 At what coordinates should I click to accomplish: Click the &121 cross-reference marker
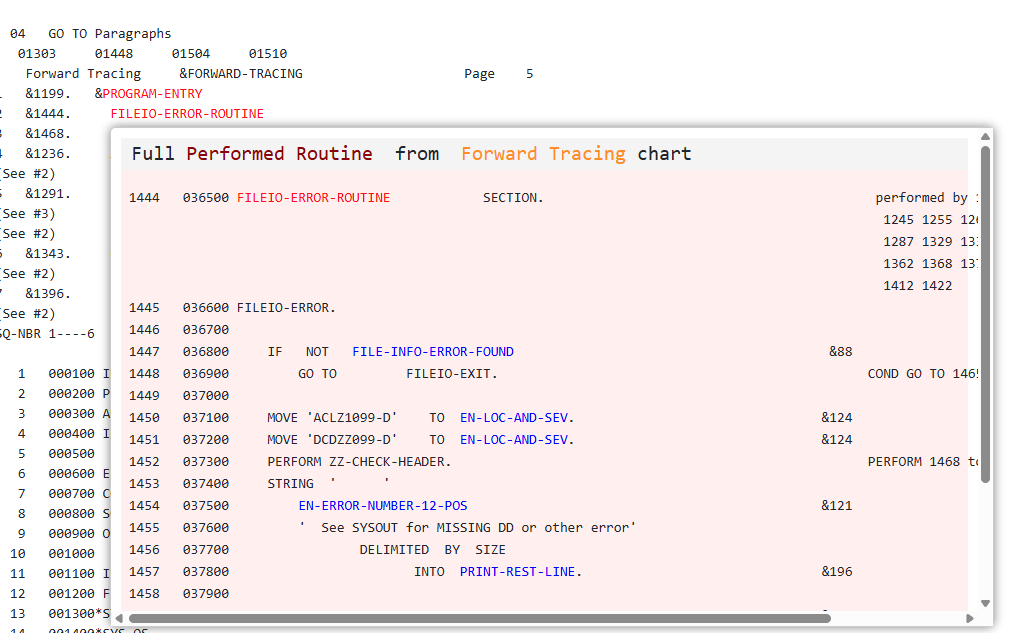(x=837, y=506)
